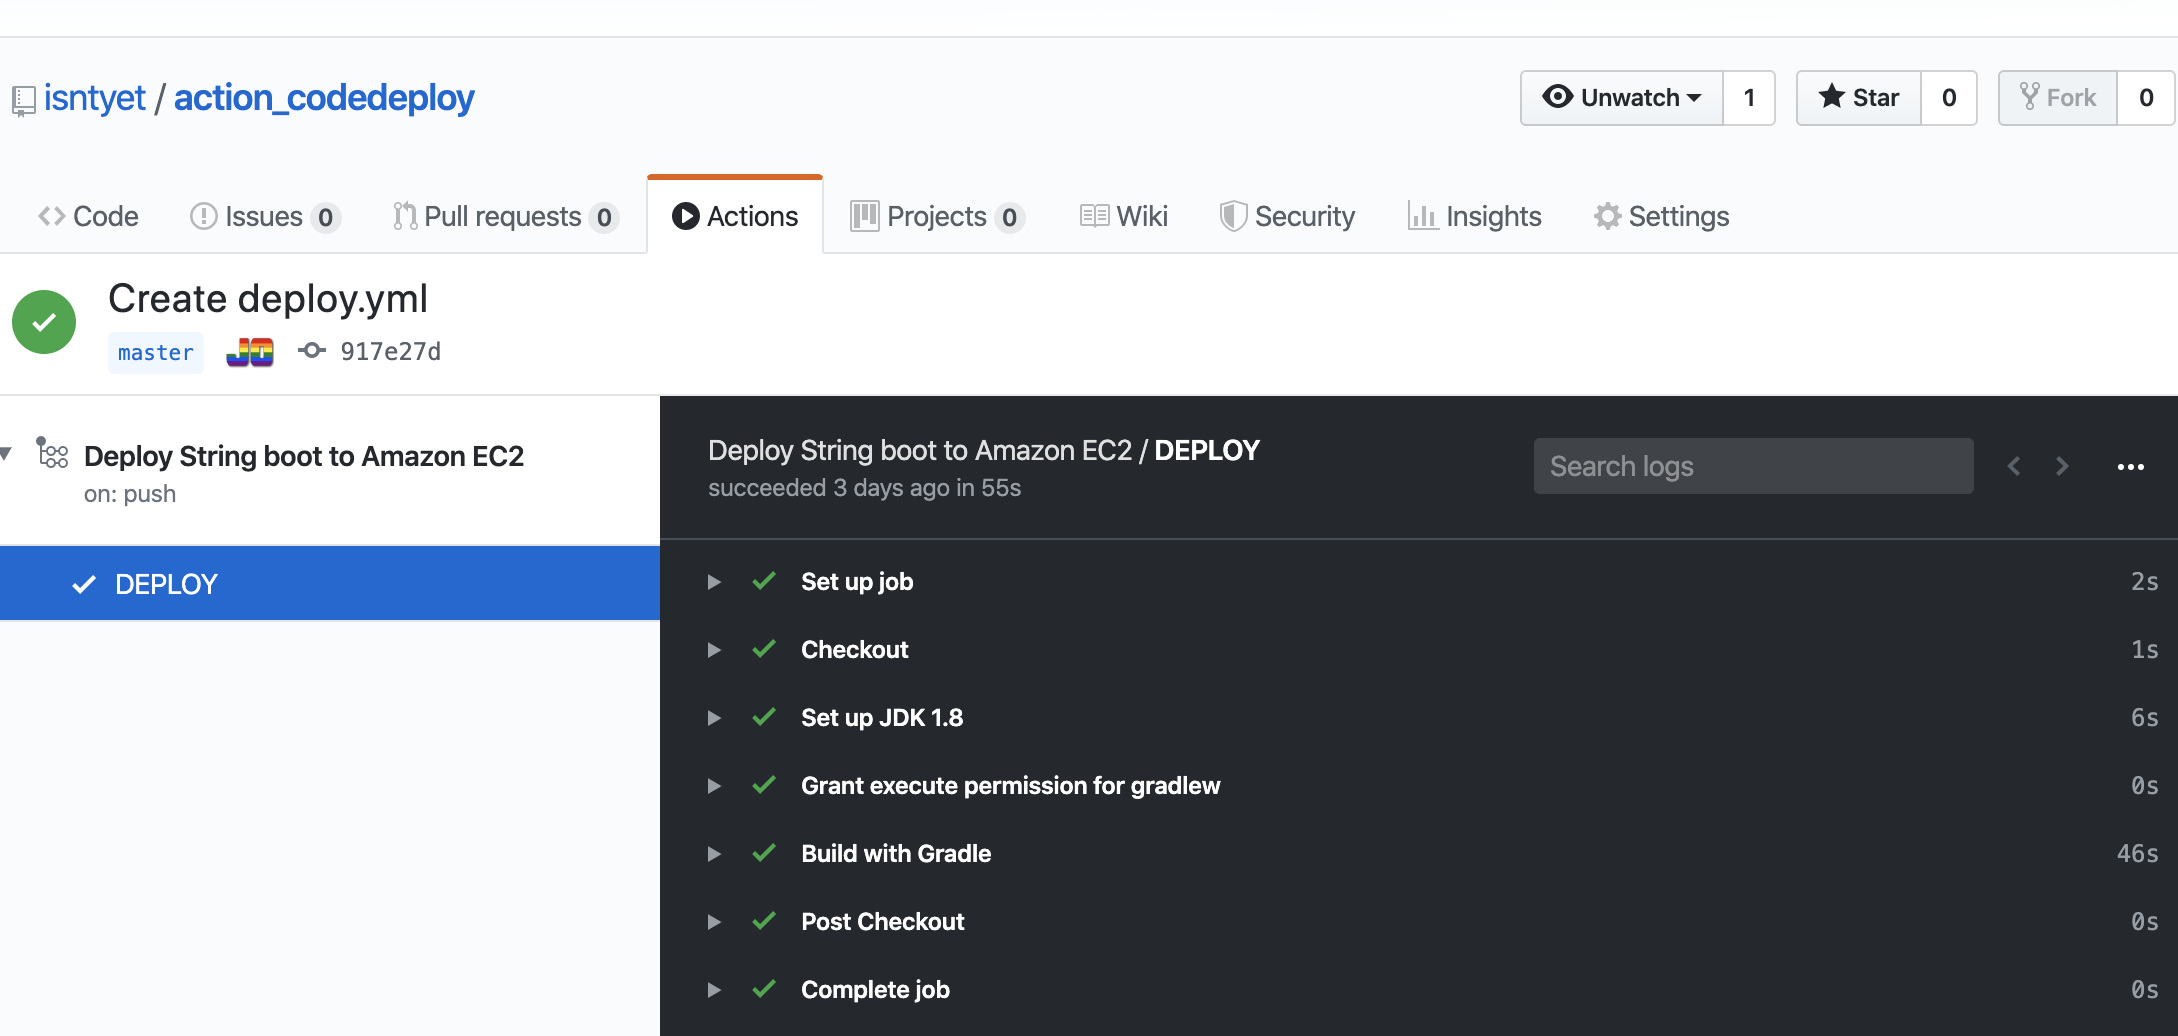Click the workflow icon beside Deploy String boot
The height and width of the screenshot is (1036, 2178).
tap(52, 453)
